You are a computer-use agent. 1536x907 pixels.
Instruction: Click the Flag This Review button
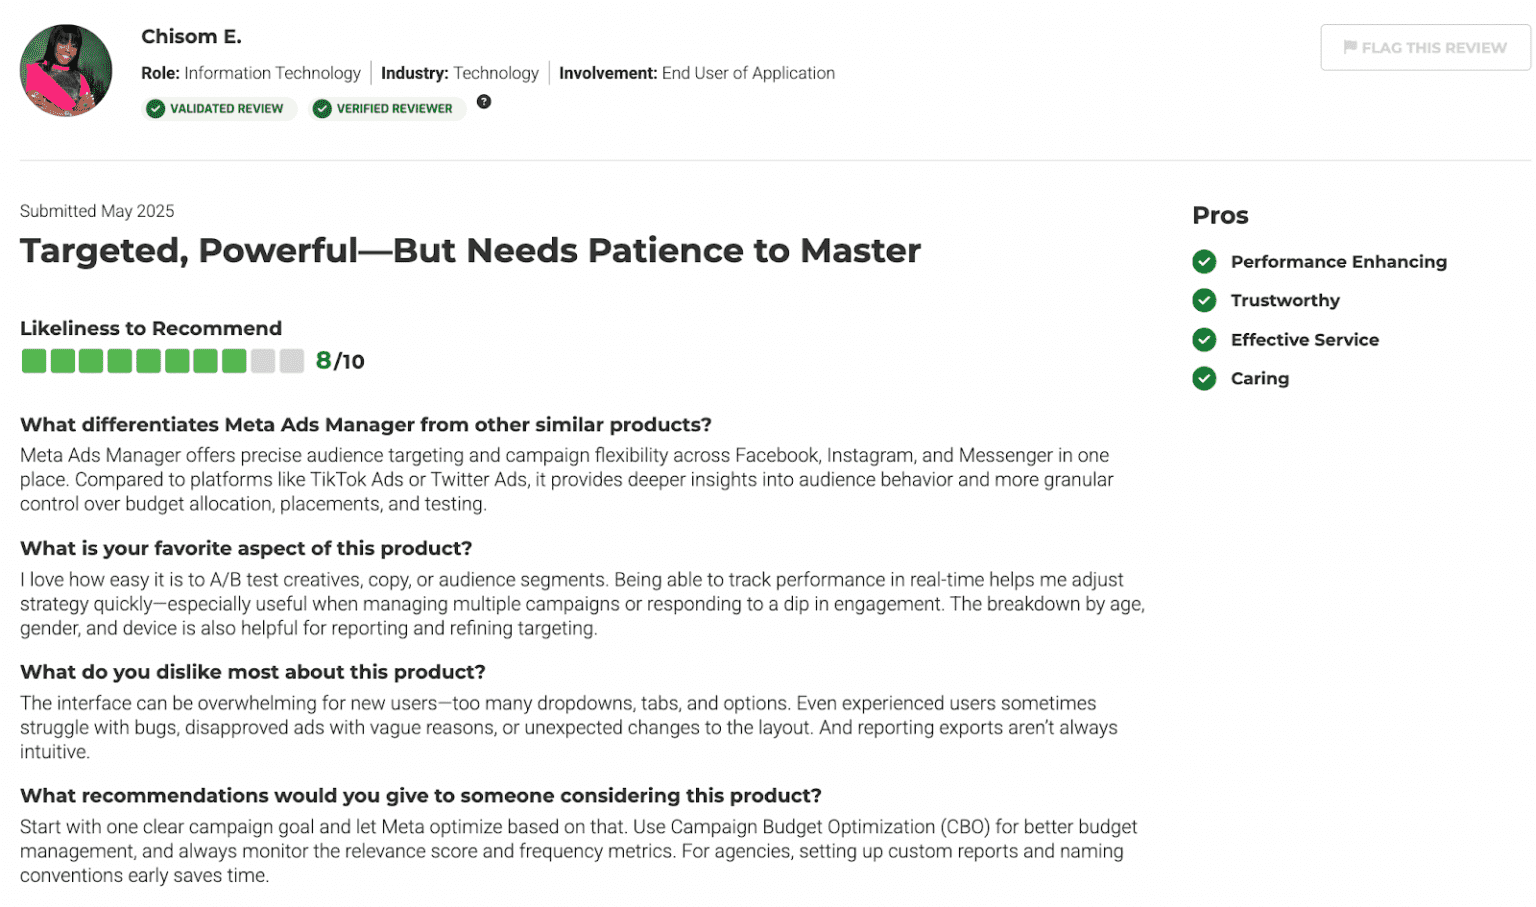[1424, 48]
